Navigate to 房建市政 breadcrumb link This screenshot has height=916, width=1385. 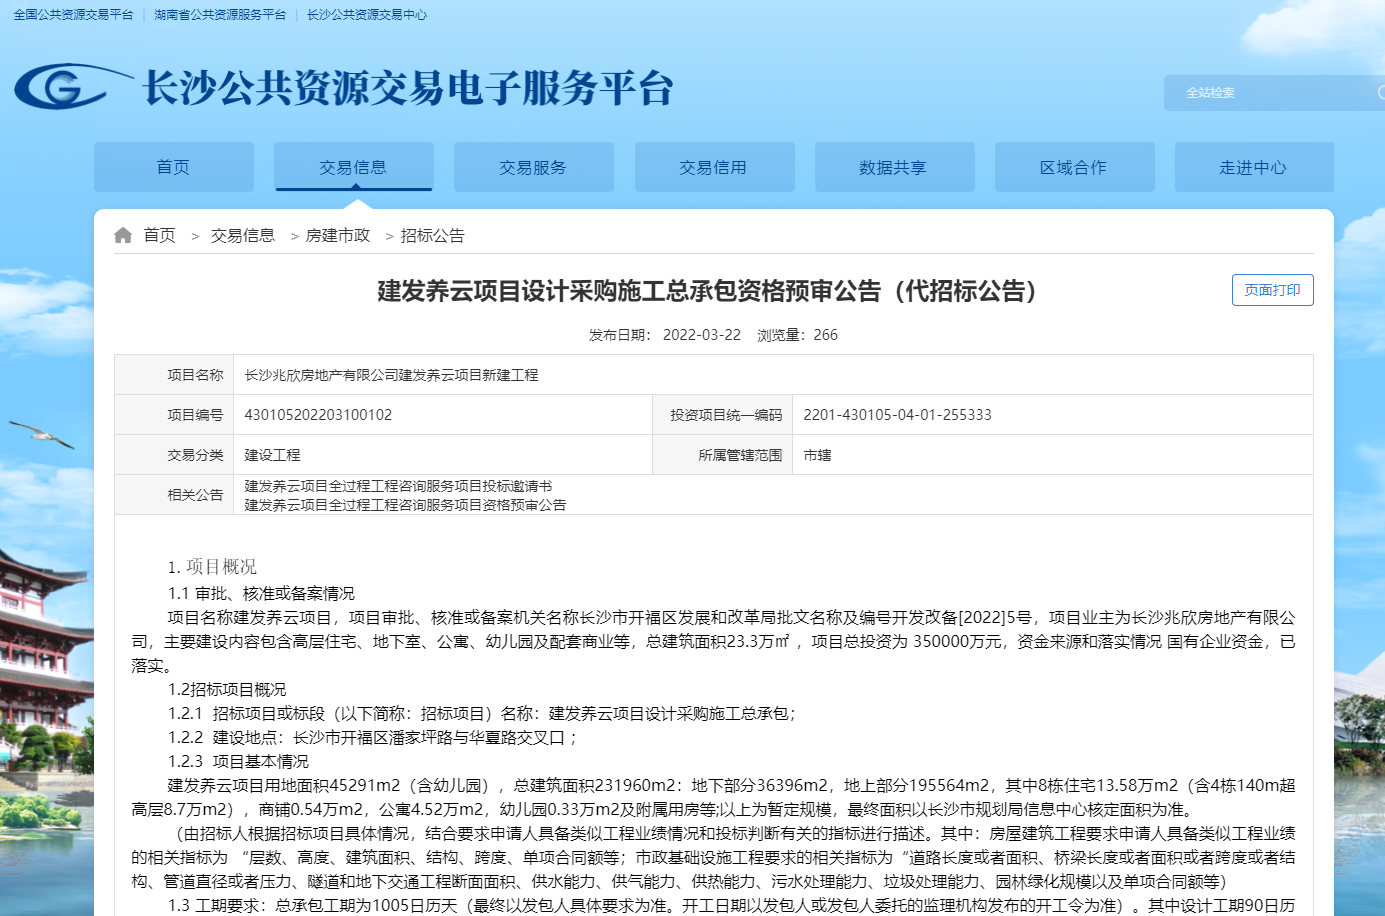tap(338, 235)
